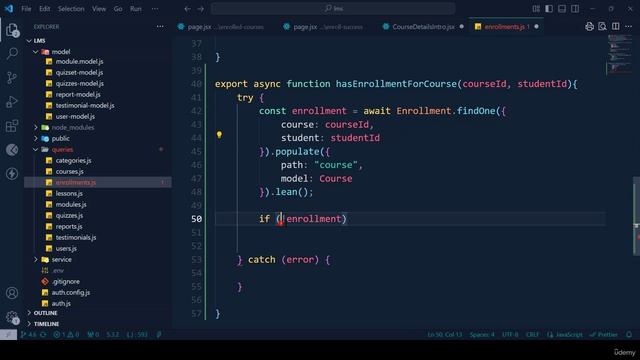
Task: Click the print icon in editor toolbar
Action: click(589, 27)
